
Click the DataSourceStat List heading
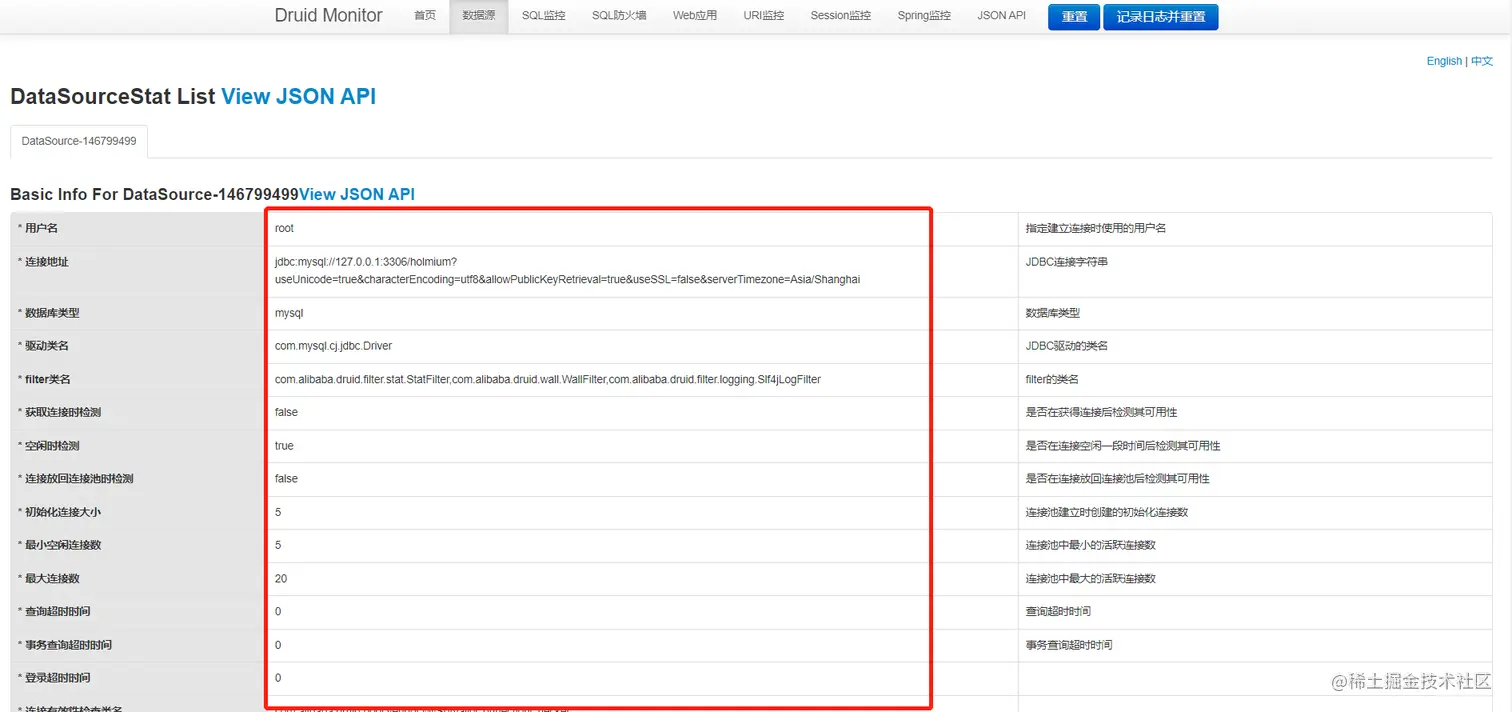click(112, 97)
